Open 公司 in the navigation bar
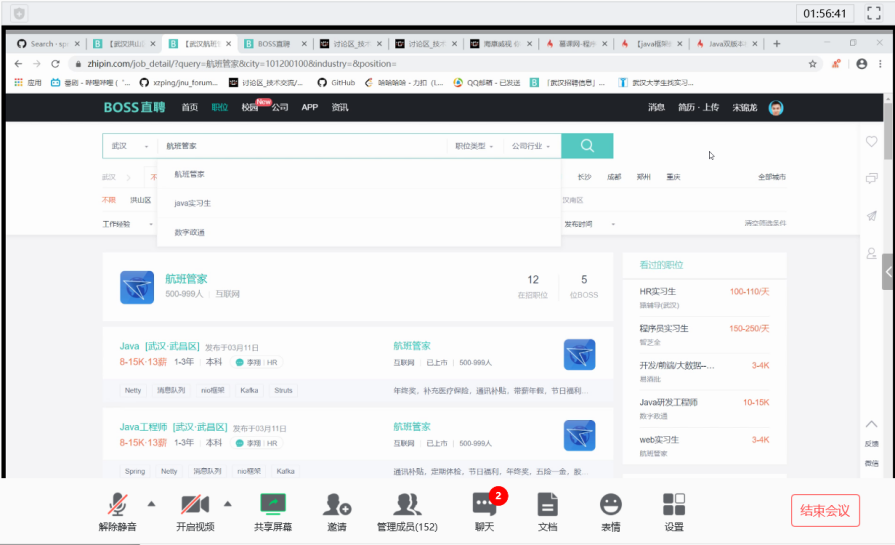 pyautogui.click(x=280, y=107)
